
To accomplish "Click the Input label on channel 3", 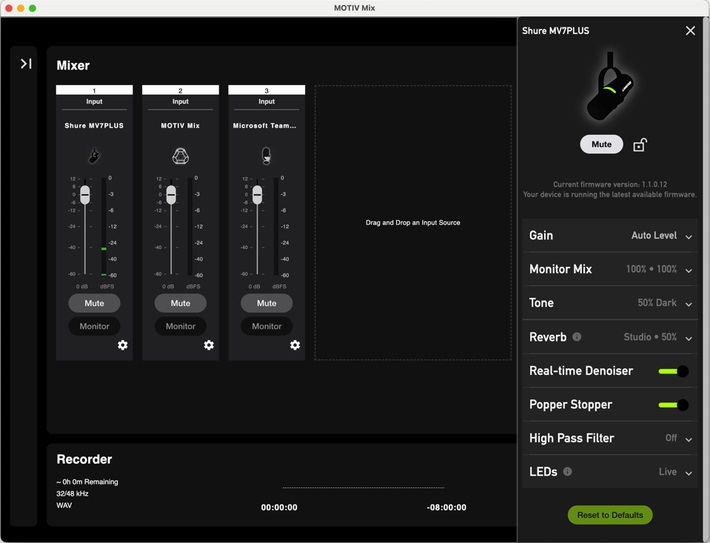I will point(266,101).
